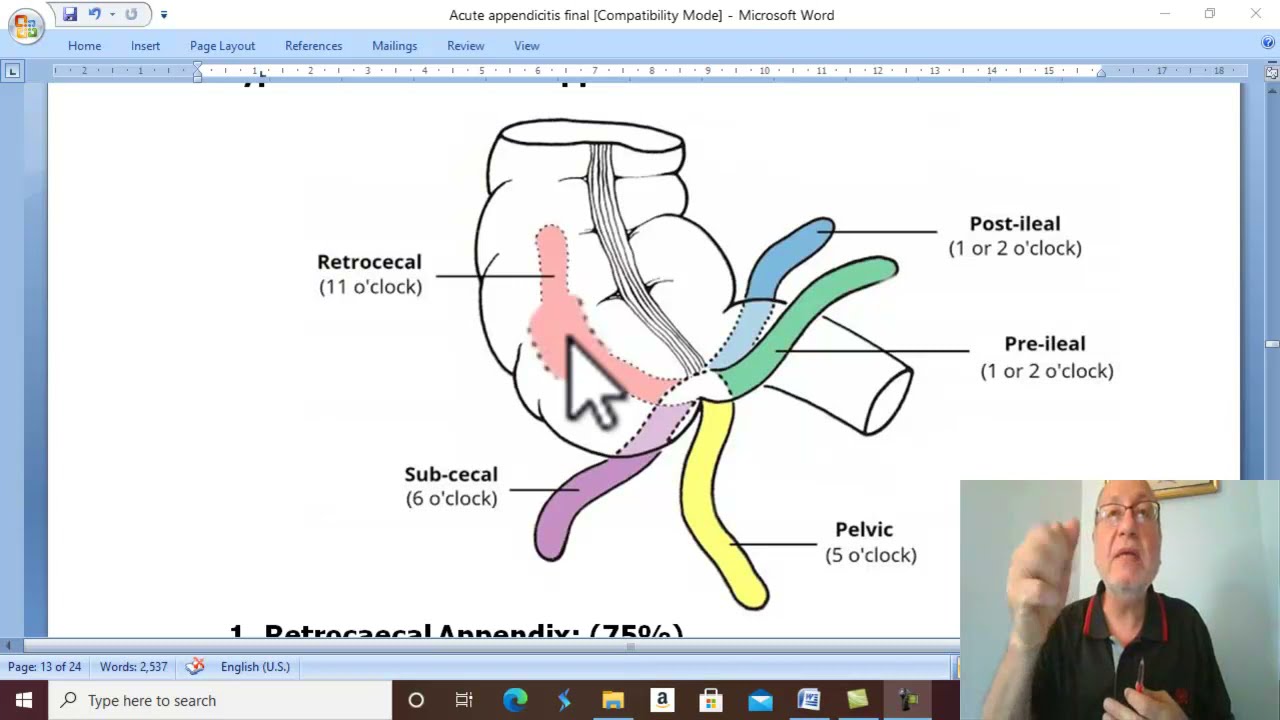Open the Windows Start menu
Image resolution: width=1280 pixels, height=720 pixels.
pos(24,700)
